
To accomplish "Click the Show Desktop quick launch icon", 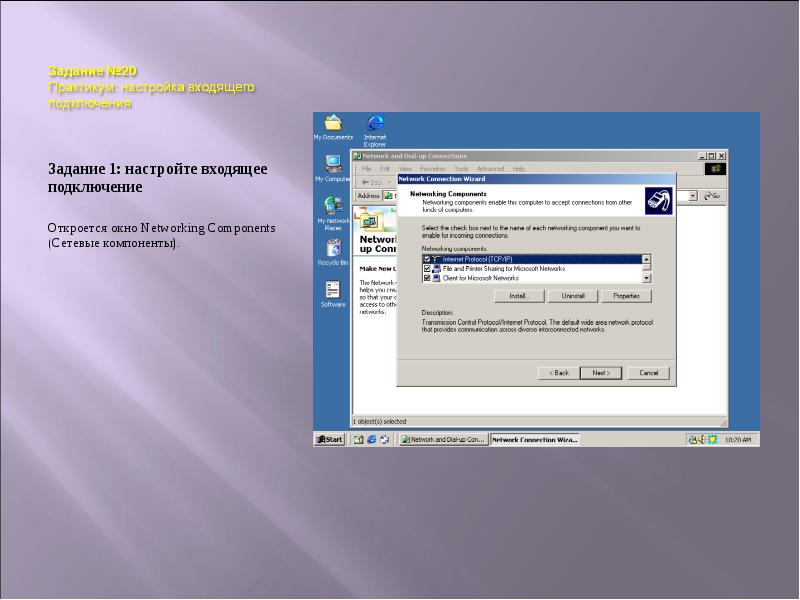I will [359, 439].
